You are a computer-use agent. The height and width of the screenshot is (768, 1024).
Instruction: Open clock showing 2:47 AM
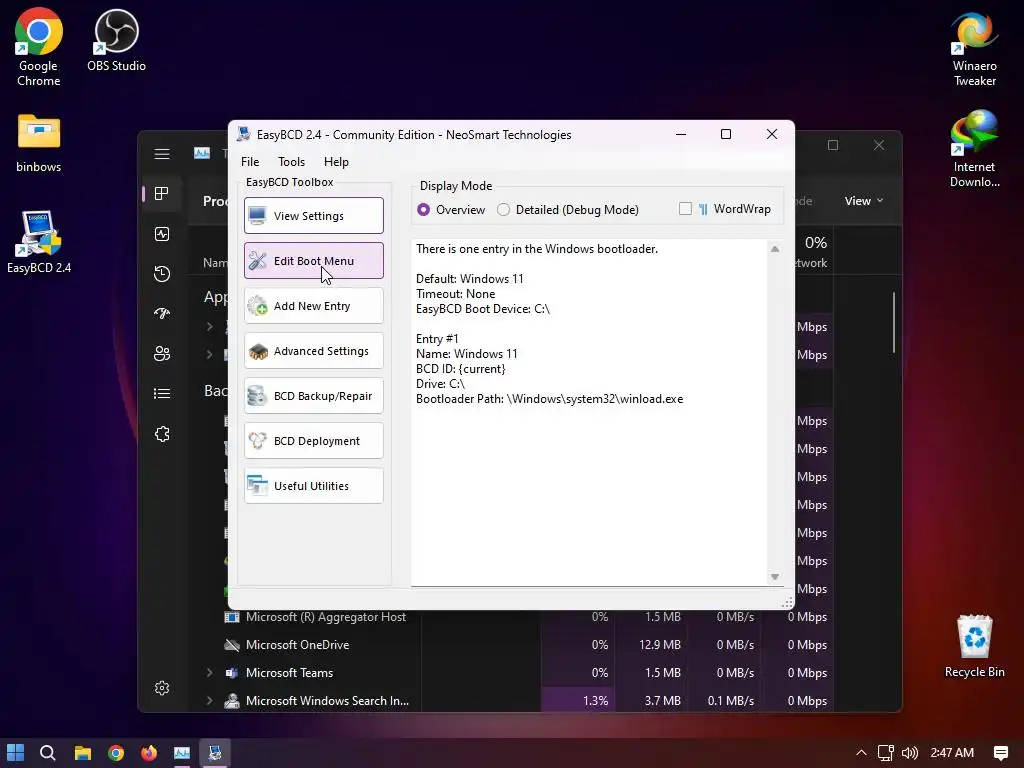(952, 753)
